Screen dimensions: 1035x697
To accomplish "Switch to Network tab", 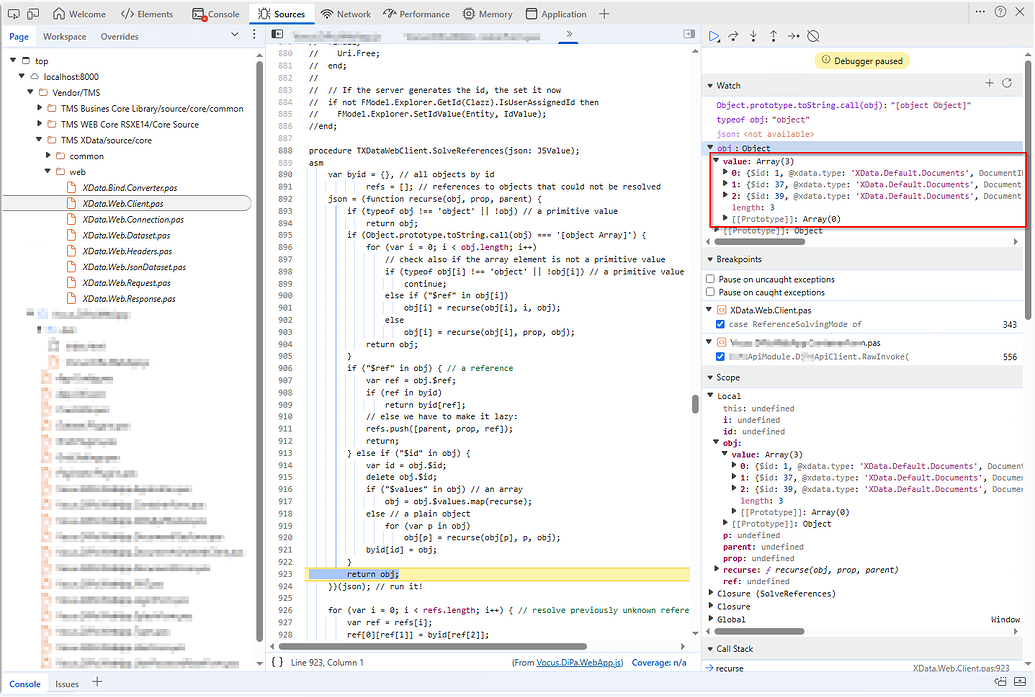I will [345, 14].
